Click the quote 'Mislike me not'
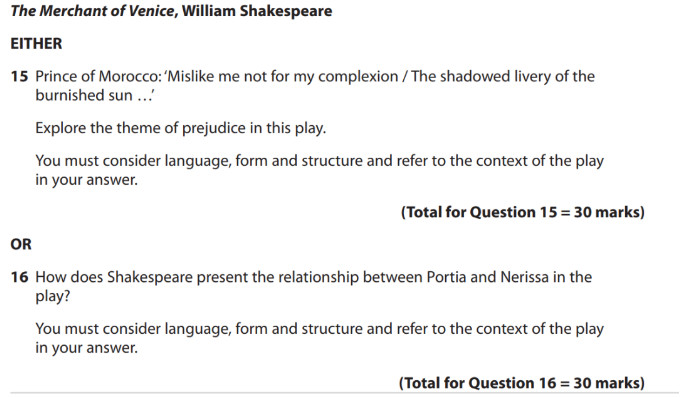Viewport: 683px width, 397px height. (x=210, y=76)
